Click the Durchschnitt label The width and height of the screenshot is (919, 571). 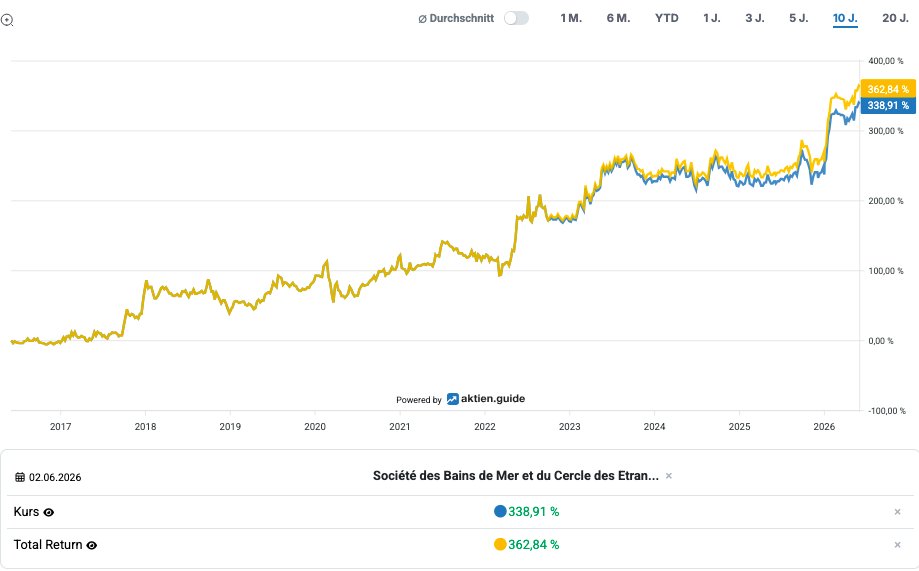[x=456, y=18]
